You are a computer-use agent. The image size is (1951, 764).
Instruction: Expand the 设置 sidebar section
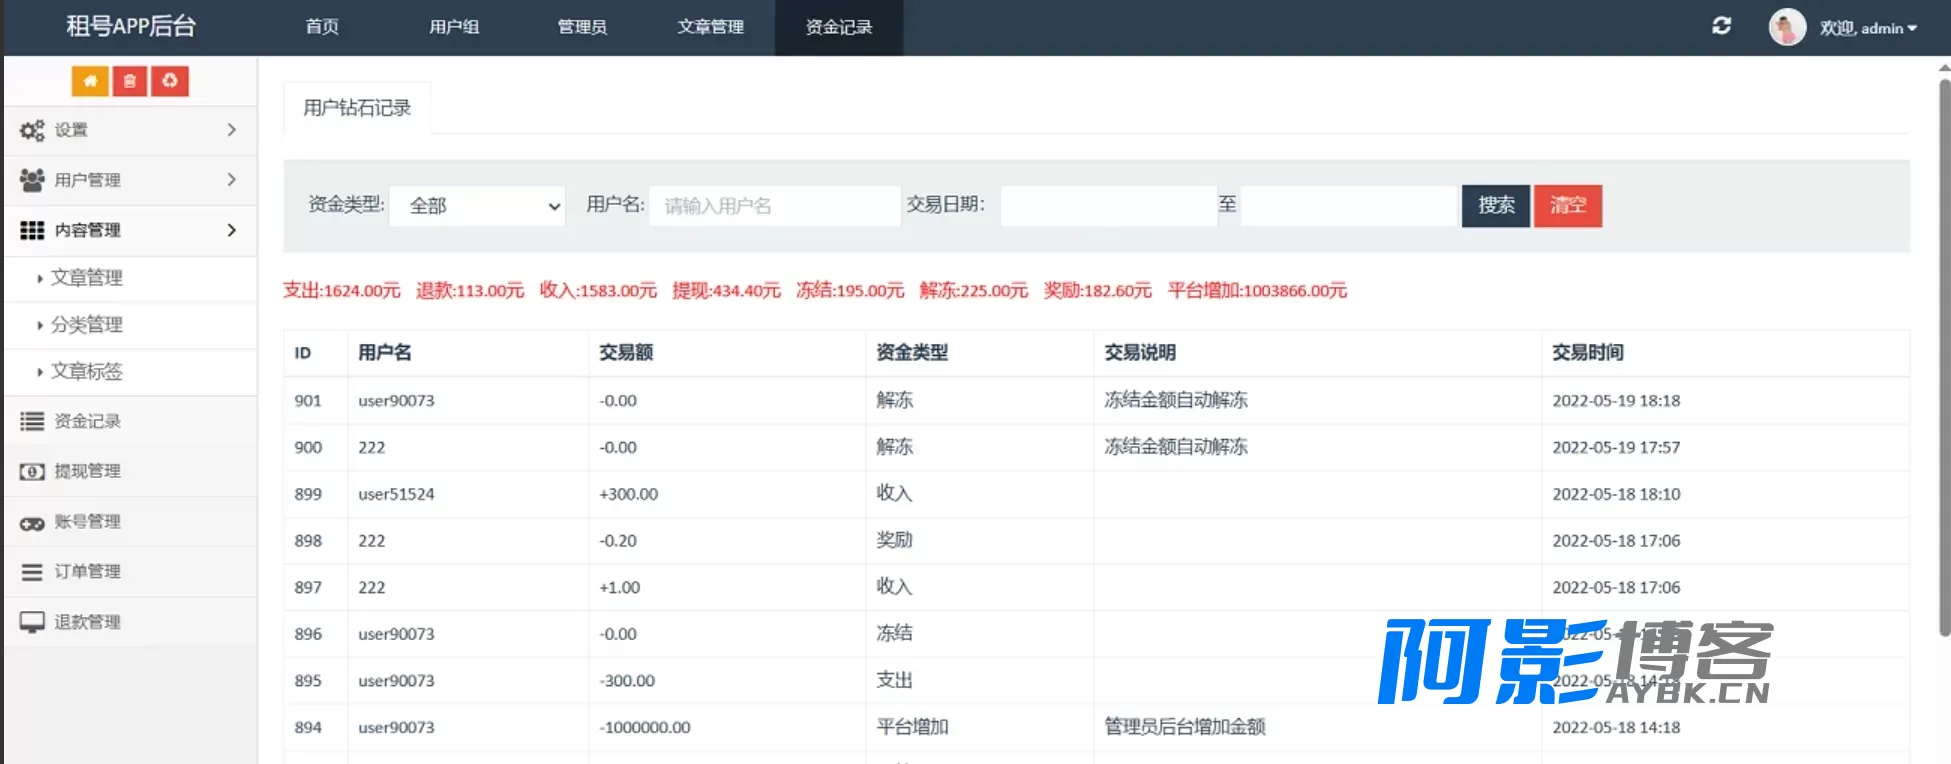(x=130, y=130)
